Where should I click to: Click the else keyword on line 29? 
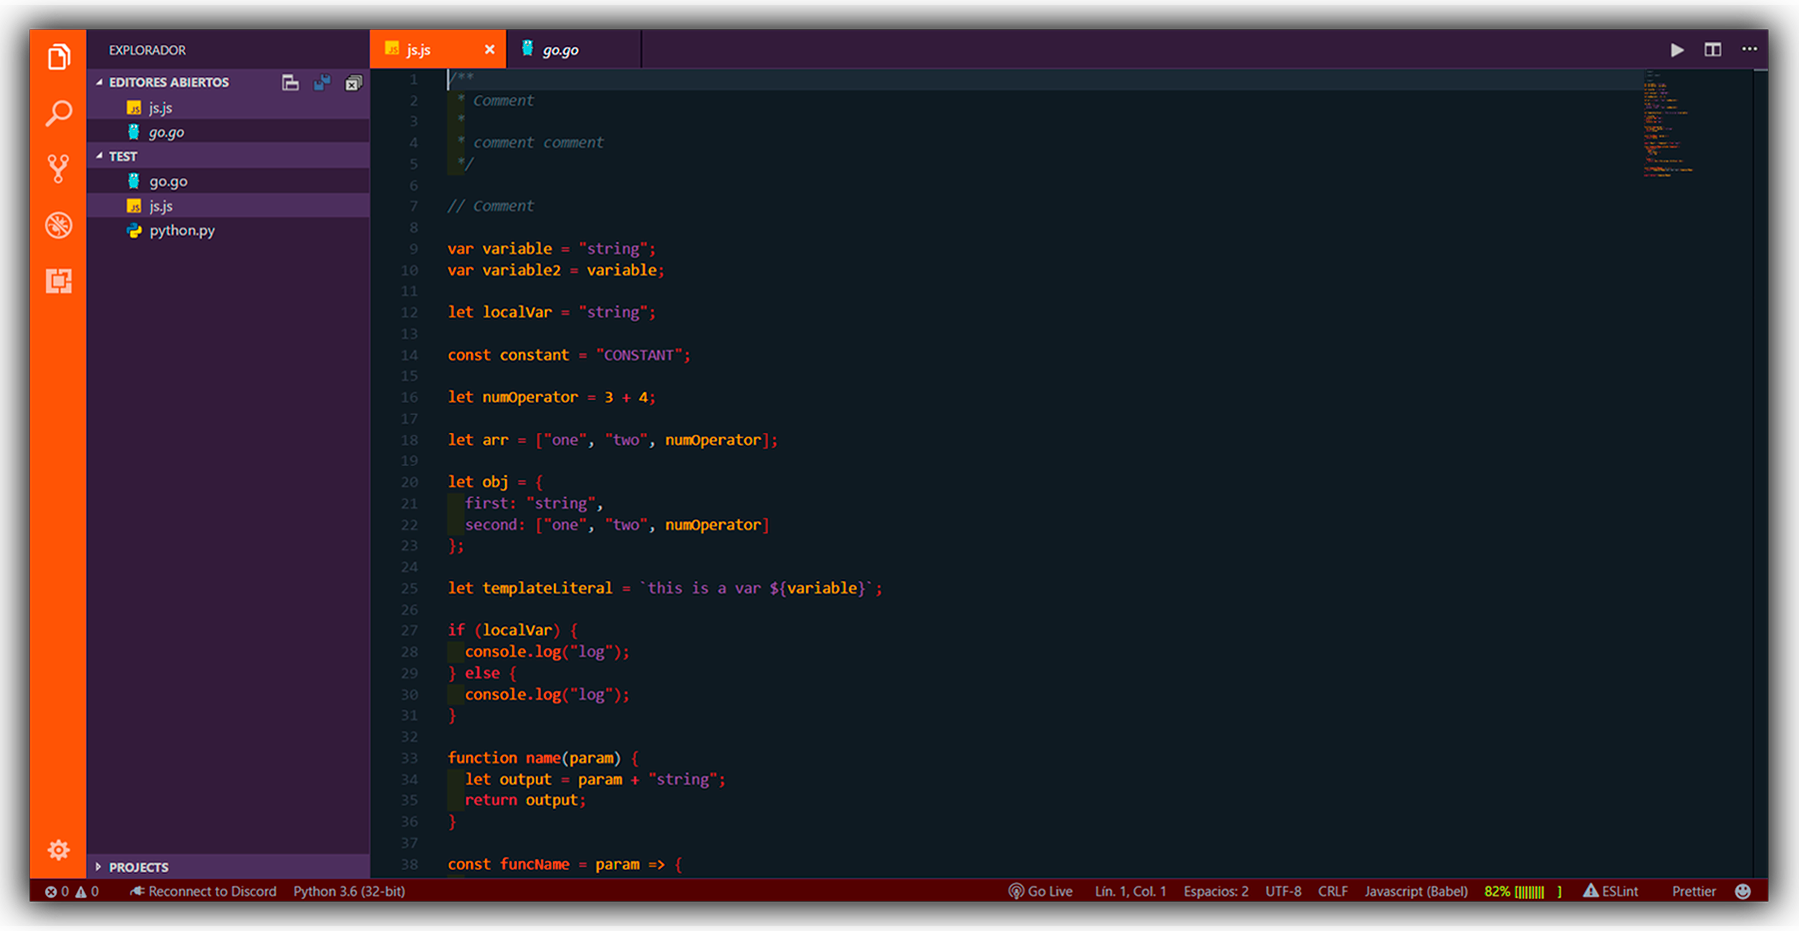[x=482, y=673]
